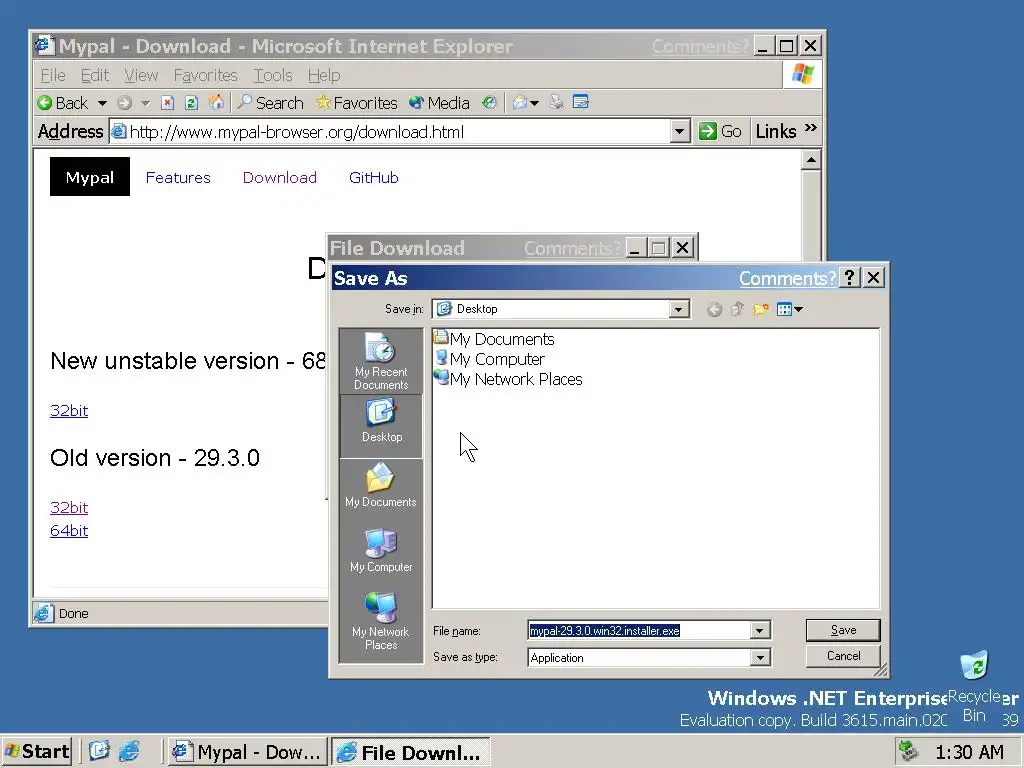Select My Recent Documents in places bar
This screenshot has width=1024, height=768.
pyautogui.click(x=381, y=361)
